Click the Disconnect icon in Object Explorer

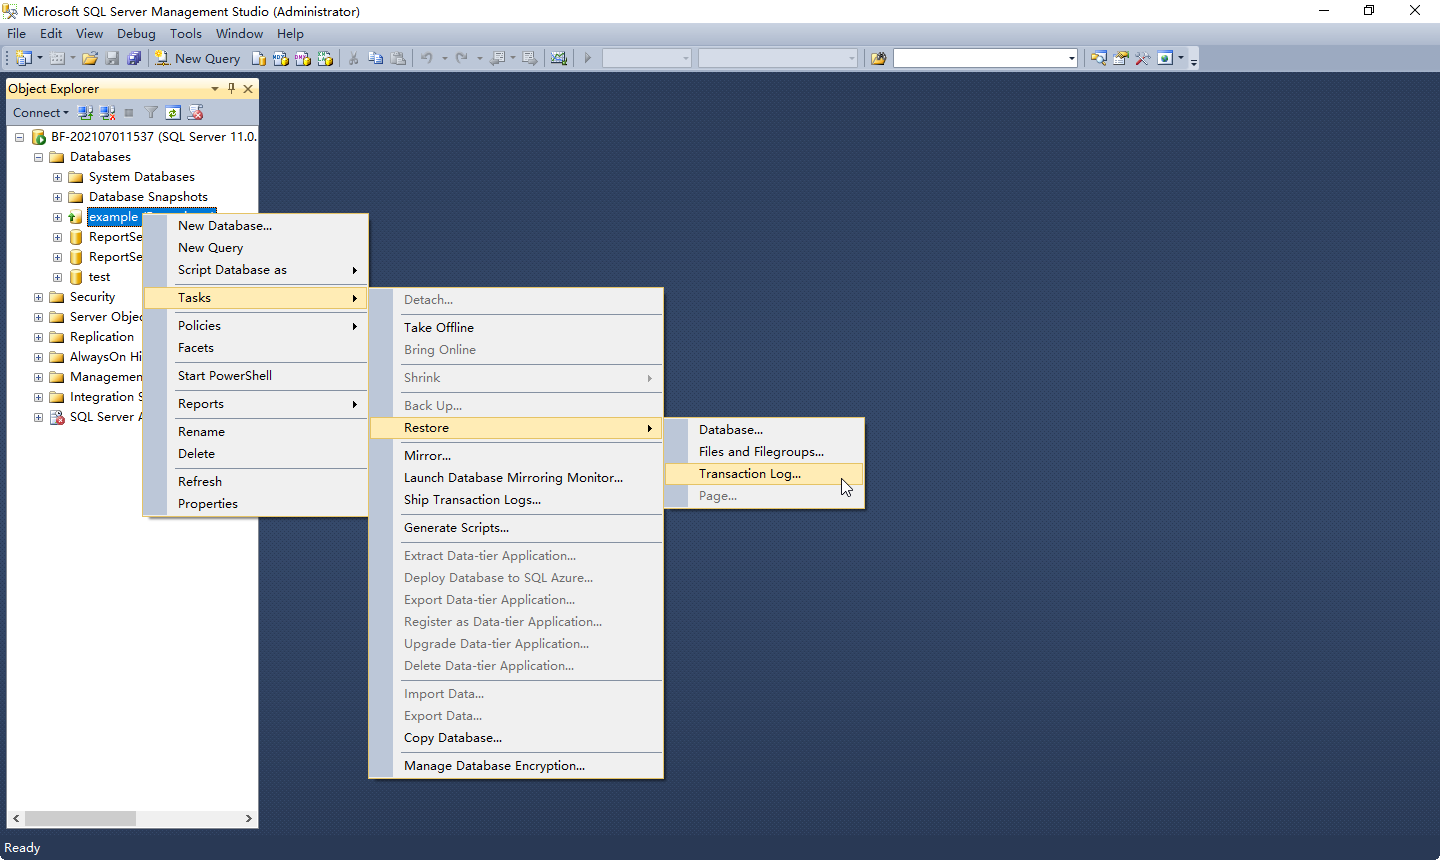107,113
